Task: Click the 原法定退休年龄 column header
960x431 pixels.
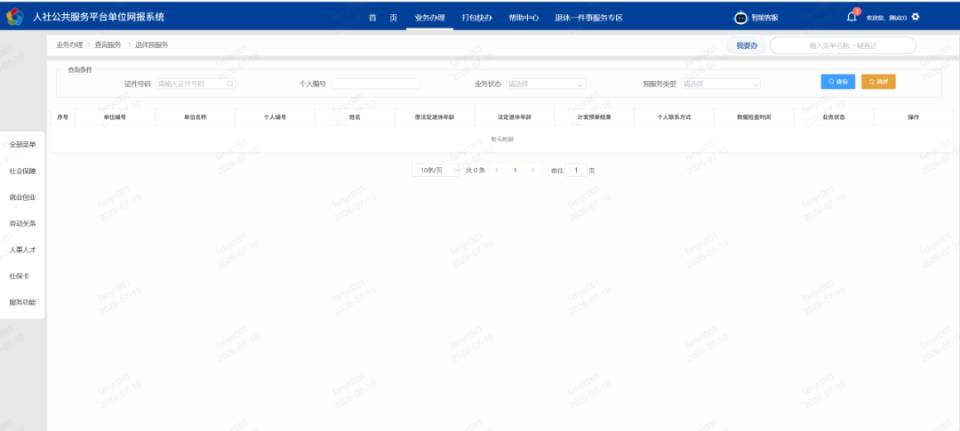Action: pyautogui.click(x=435, y=117)
